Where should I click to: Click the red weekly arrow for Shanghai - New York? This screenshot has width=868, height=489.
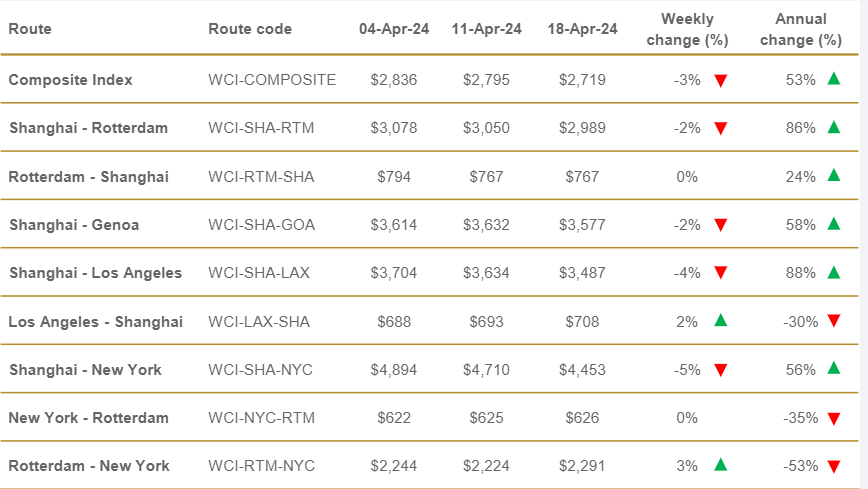point(720,370)
